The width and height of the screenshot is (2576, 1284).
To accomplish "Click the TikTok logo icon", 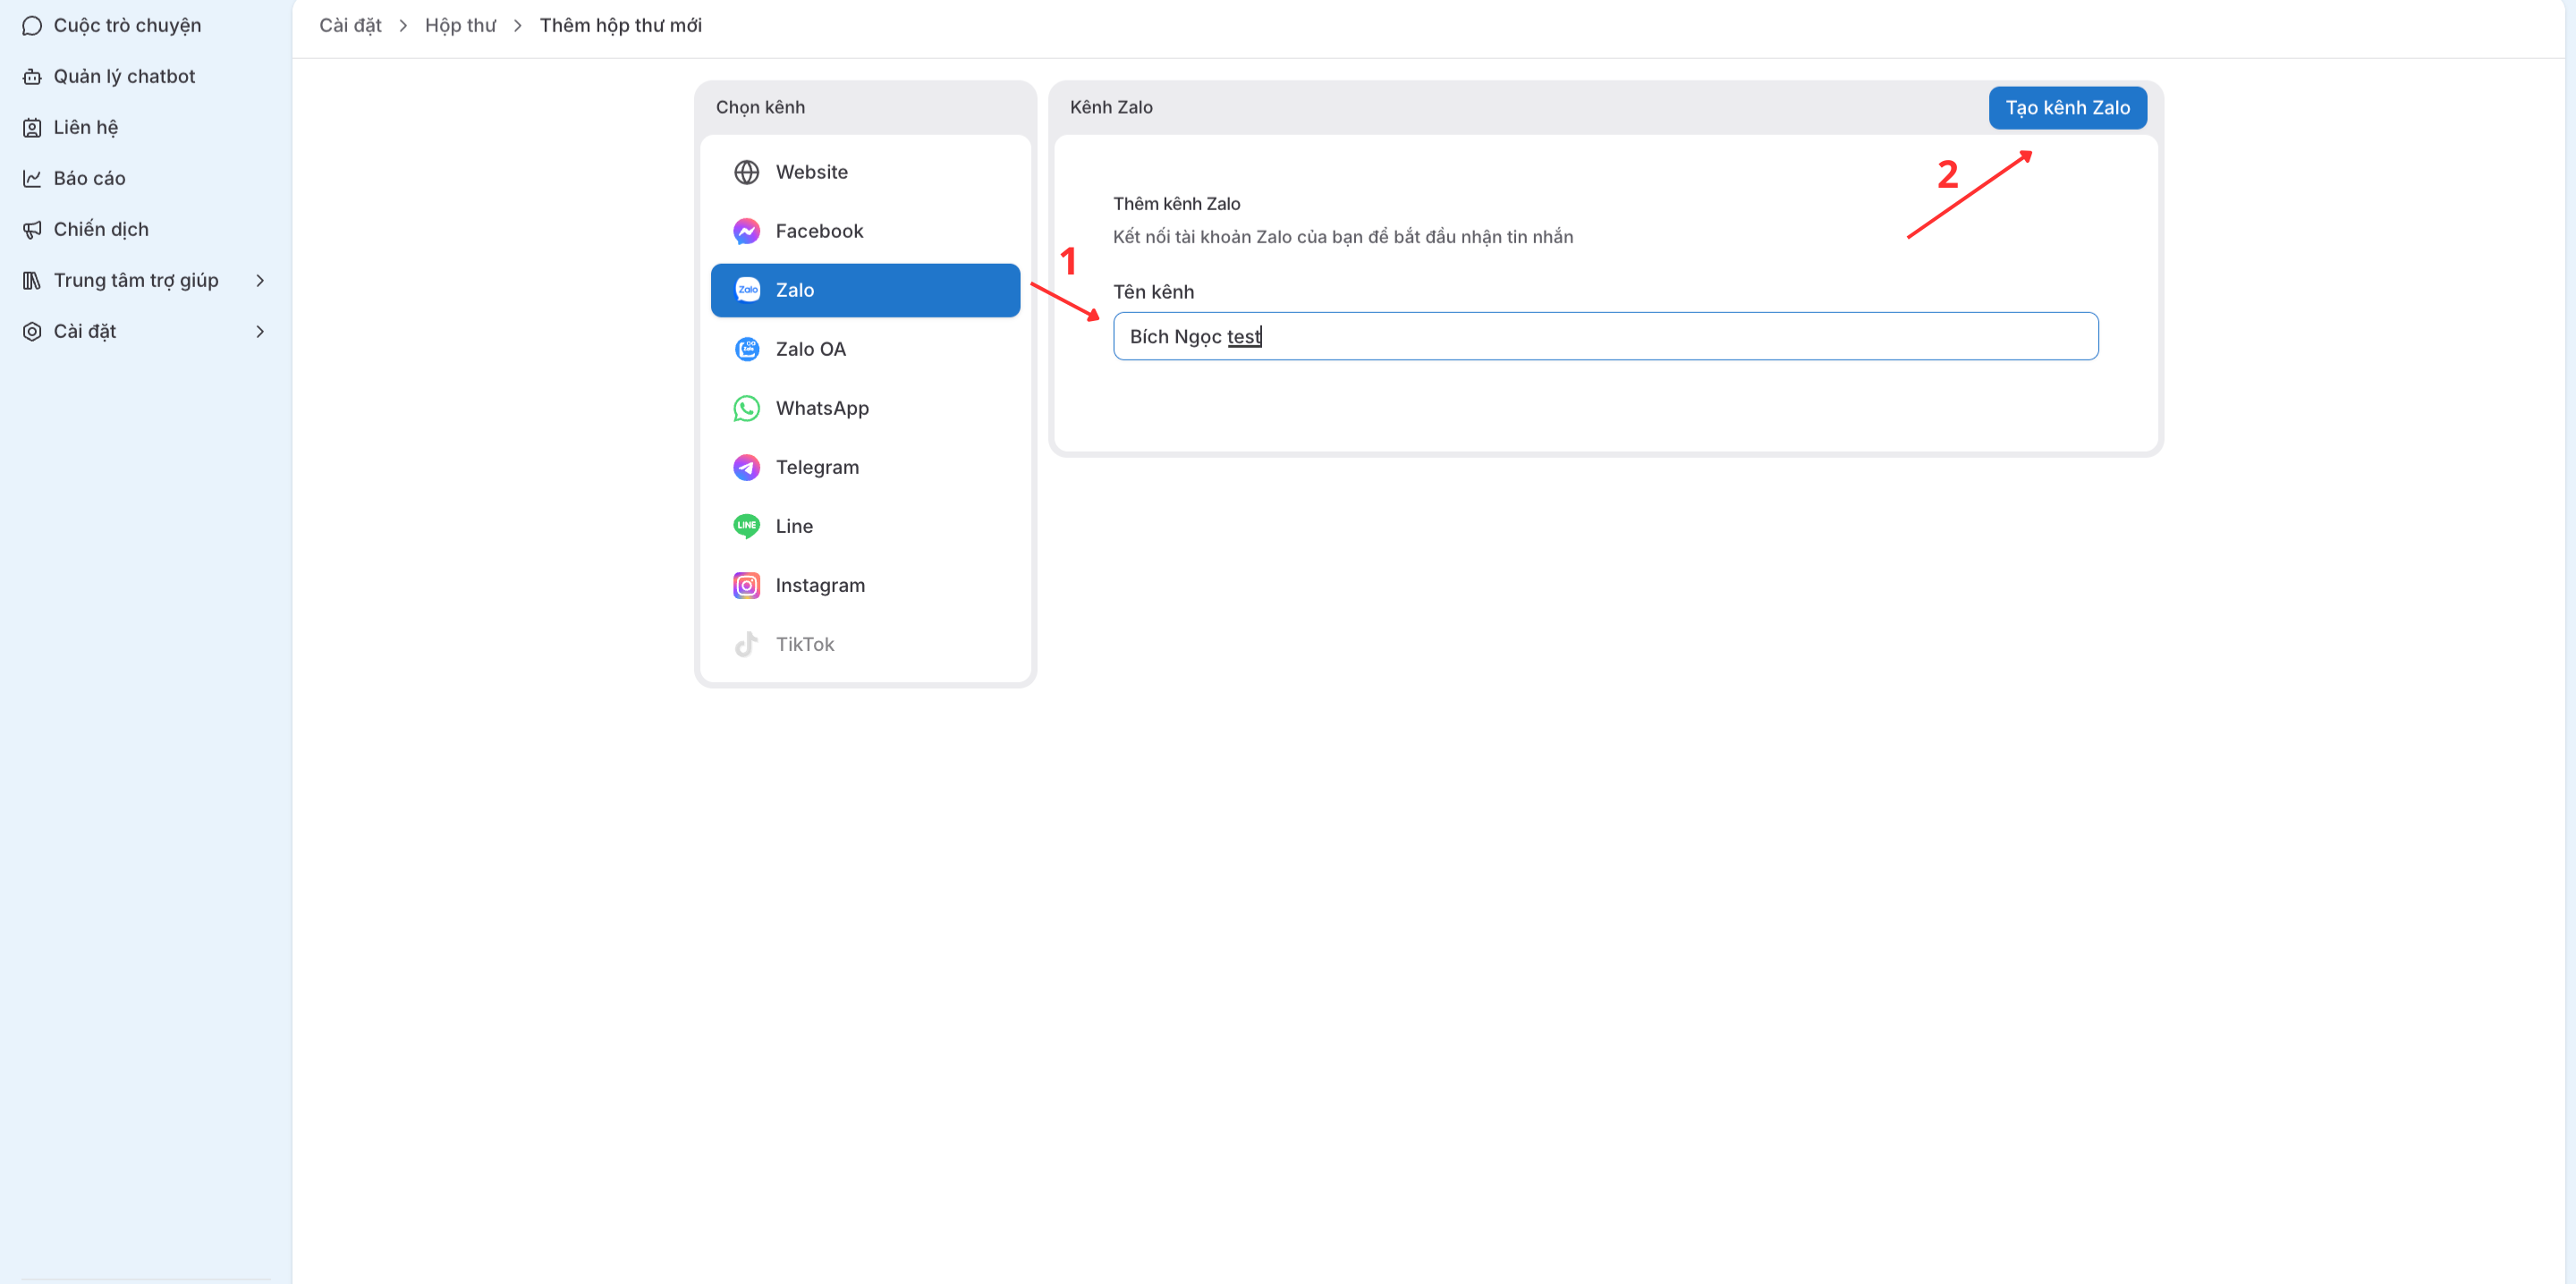I will (746, 644).
